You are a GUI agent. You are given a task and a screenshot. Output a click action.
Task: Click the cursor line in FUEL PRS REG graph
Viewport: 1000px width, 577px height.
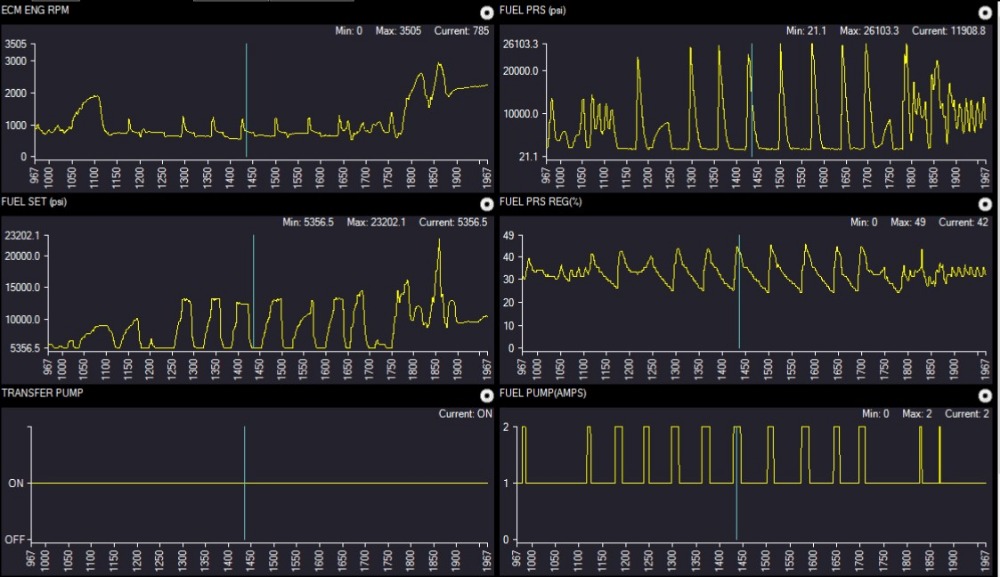tap(739, 291)
